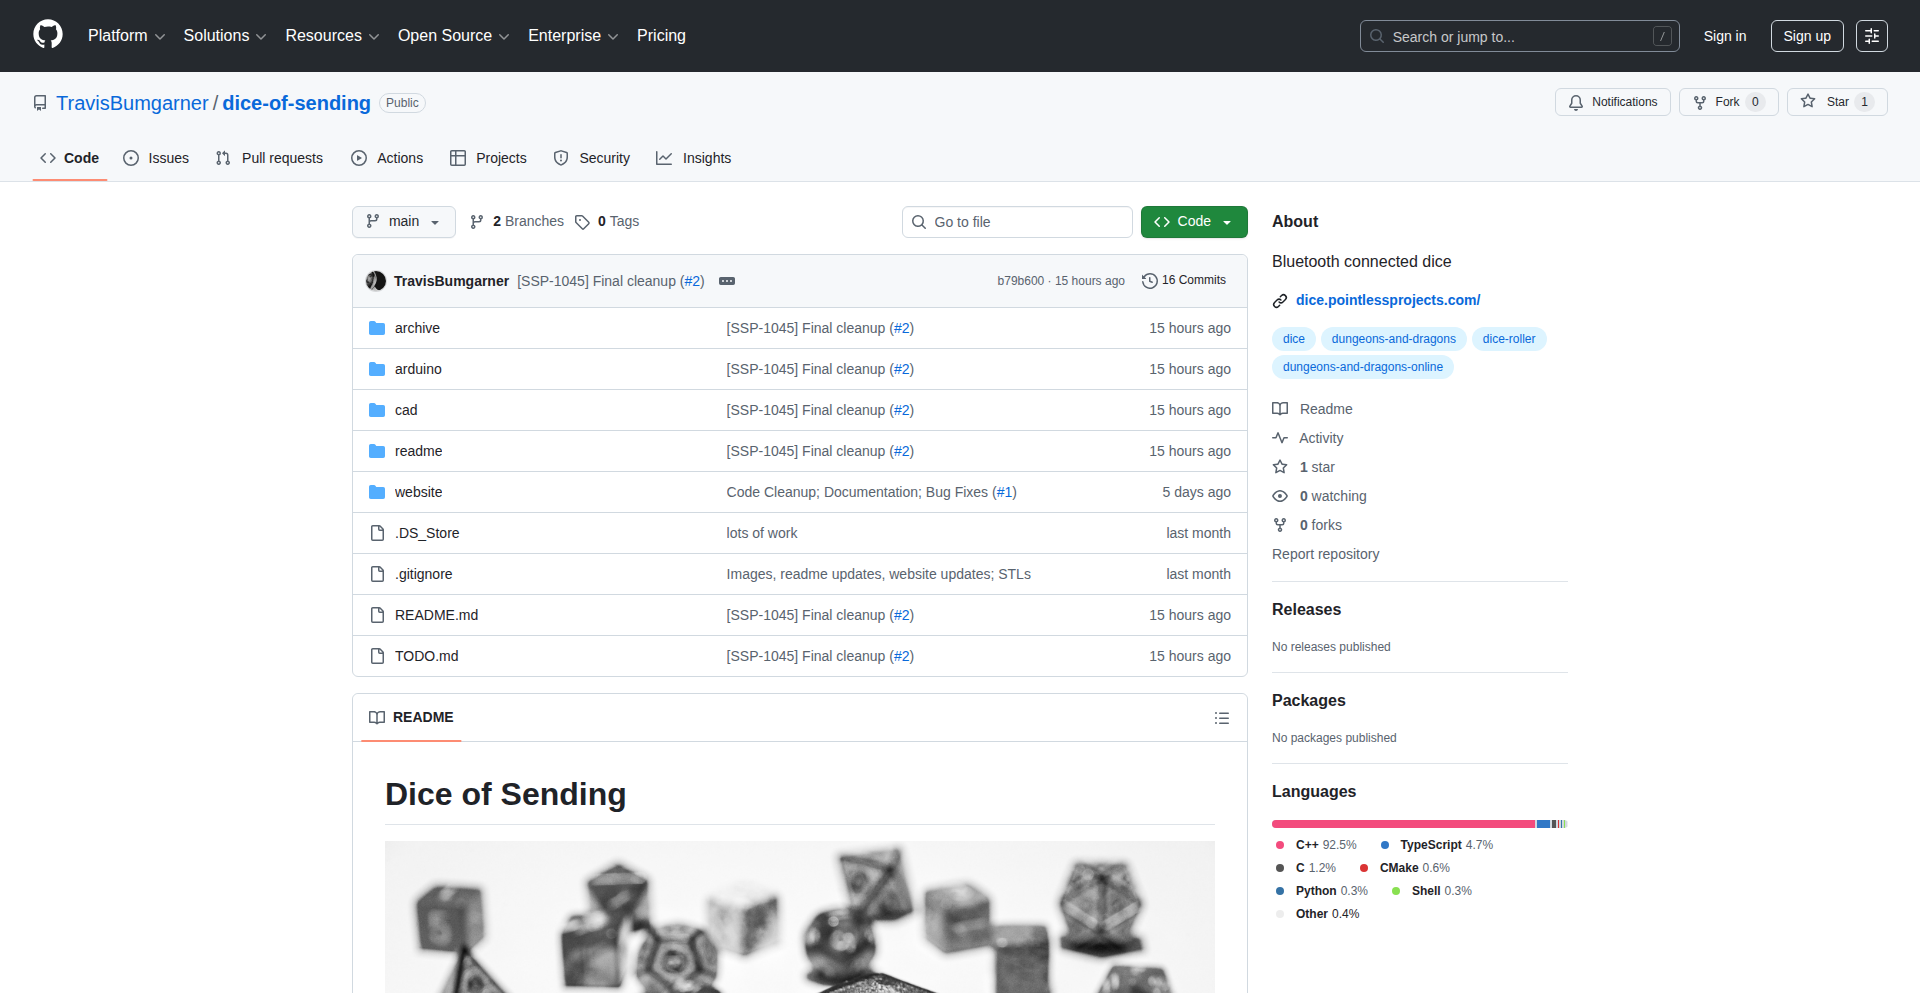Viewport: 1920px width, 993px height.
Task: Expand the Resources menu
Action: click(x=332, y=36)
